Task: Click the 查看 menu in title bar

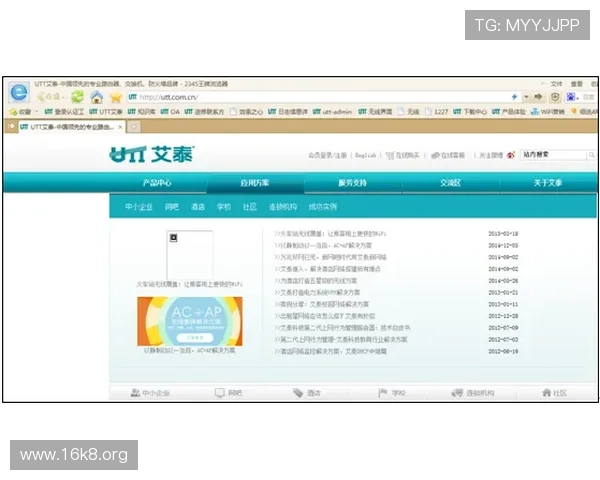Action: coord(576,84)
